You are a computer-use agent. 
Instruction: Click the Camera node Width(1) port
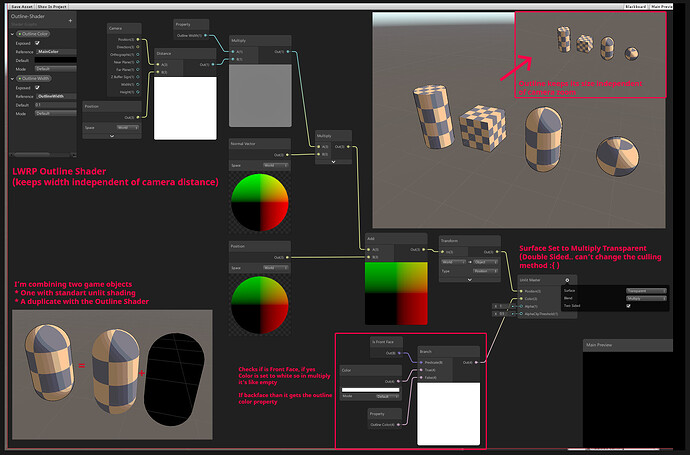138,84
